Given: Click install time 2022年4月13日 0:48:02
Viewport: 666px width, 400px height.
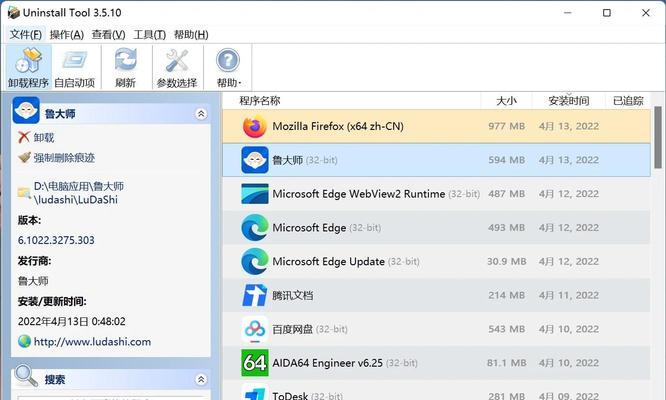Looking at the screenshot, I should click(x=71, y=321).
